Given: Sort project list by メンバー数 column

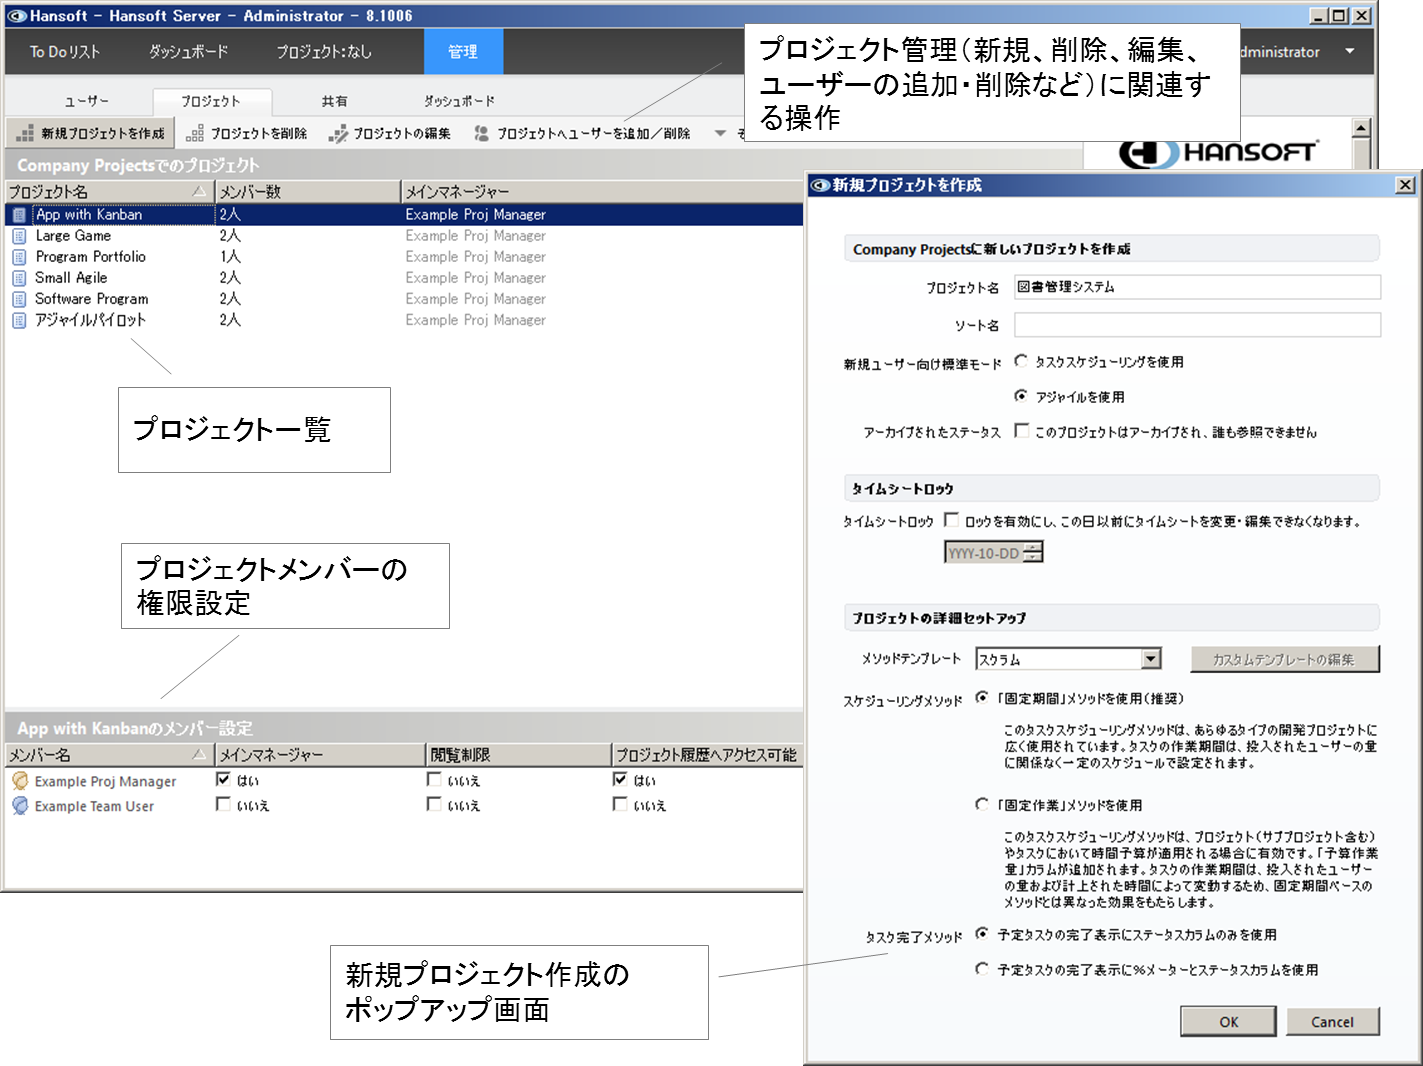Looking at the screenshot, I should pos(308,191).
